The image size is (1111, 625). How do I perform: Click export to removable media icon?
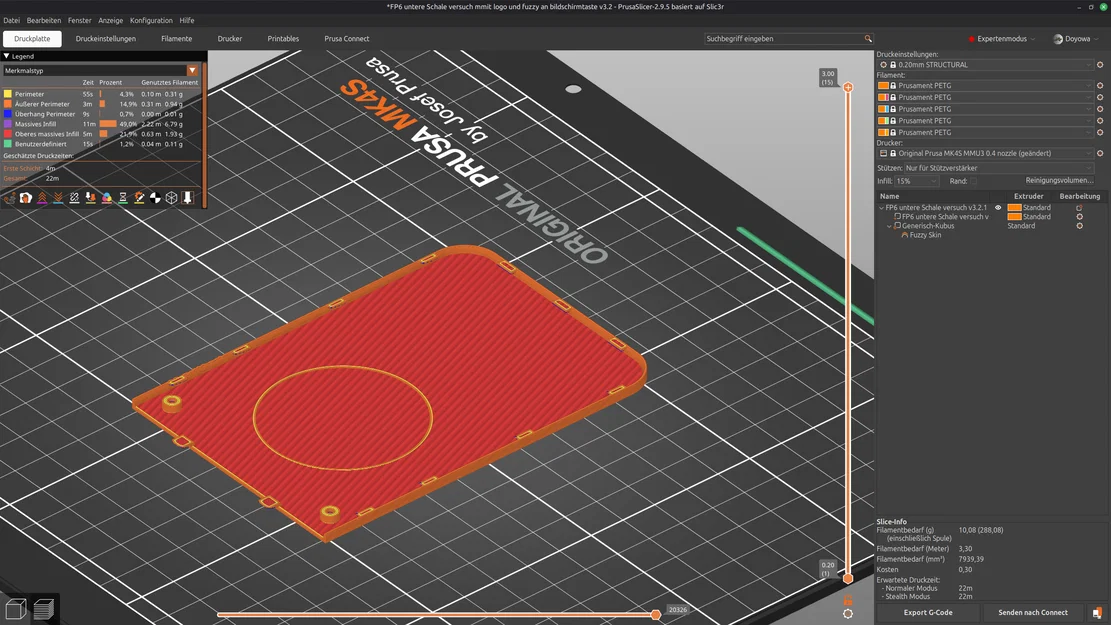(1098, 613)
